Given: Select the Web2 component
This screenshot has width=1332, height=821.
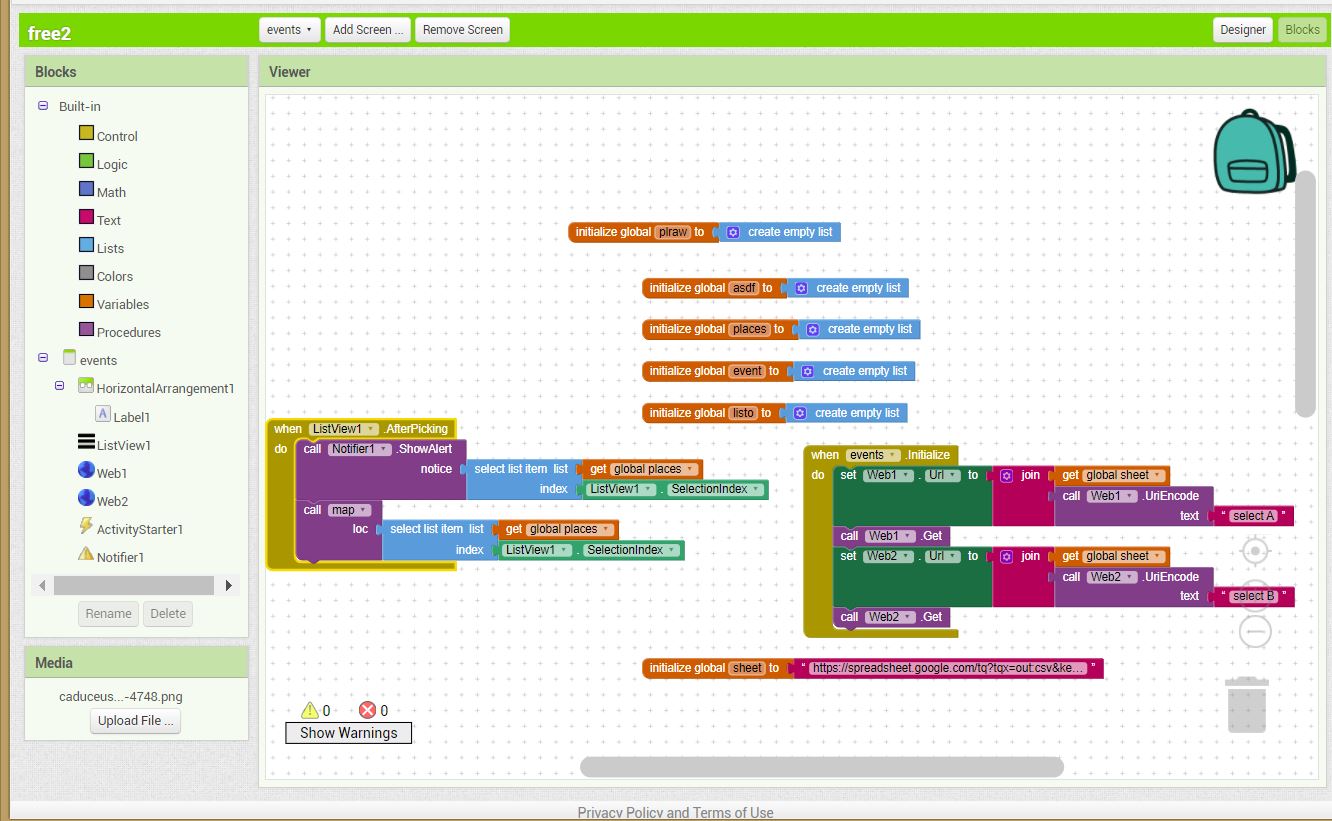Looking at the screenshot, I should pos(112,501).
